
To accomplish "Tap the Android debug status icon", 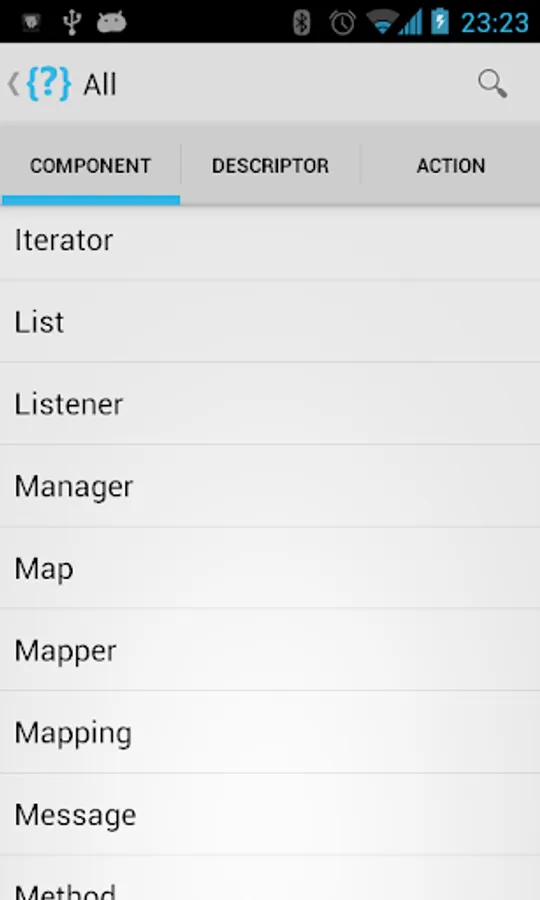I will point(111,22).
